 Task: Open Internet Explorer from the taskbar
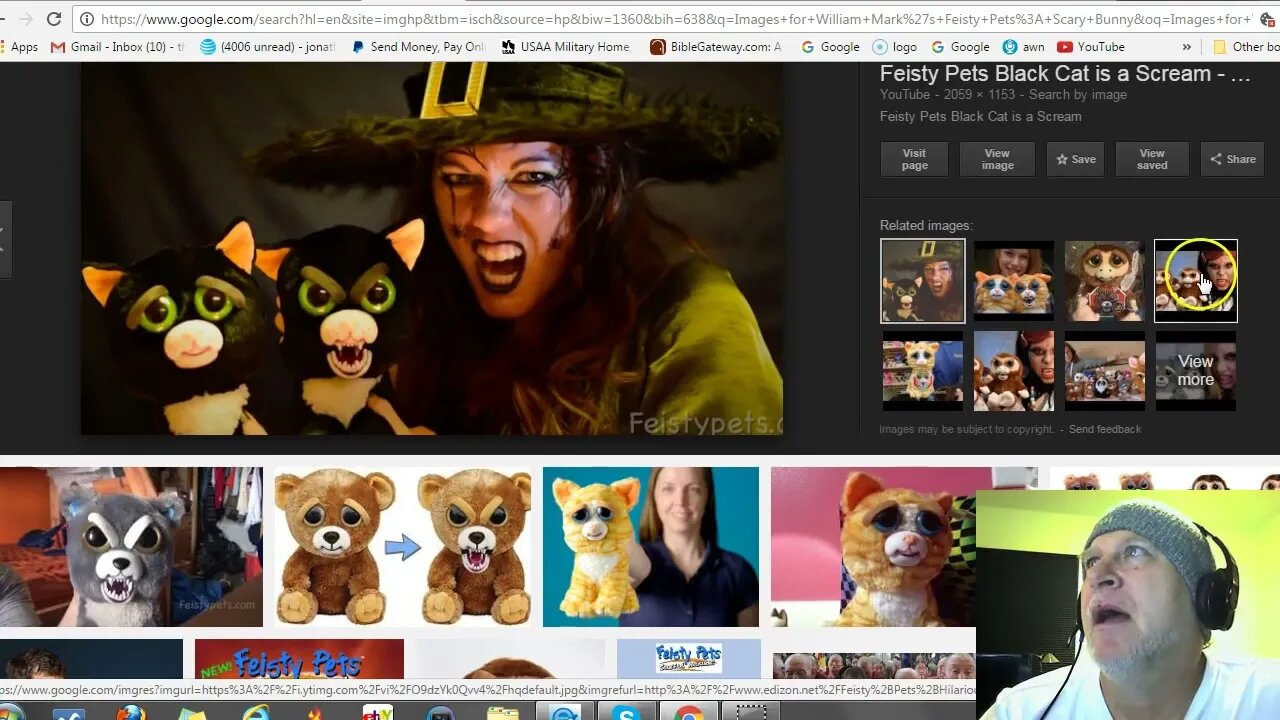click(x=256, y=713)
